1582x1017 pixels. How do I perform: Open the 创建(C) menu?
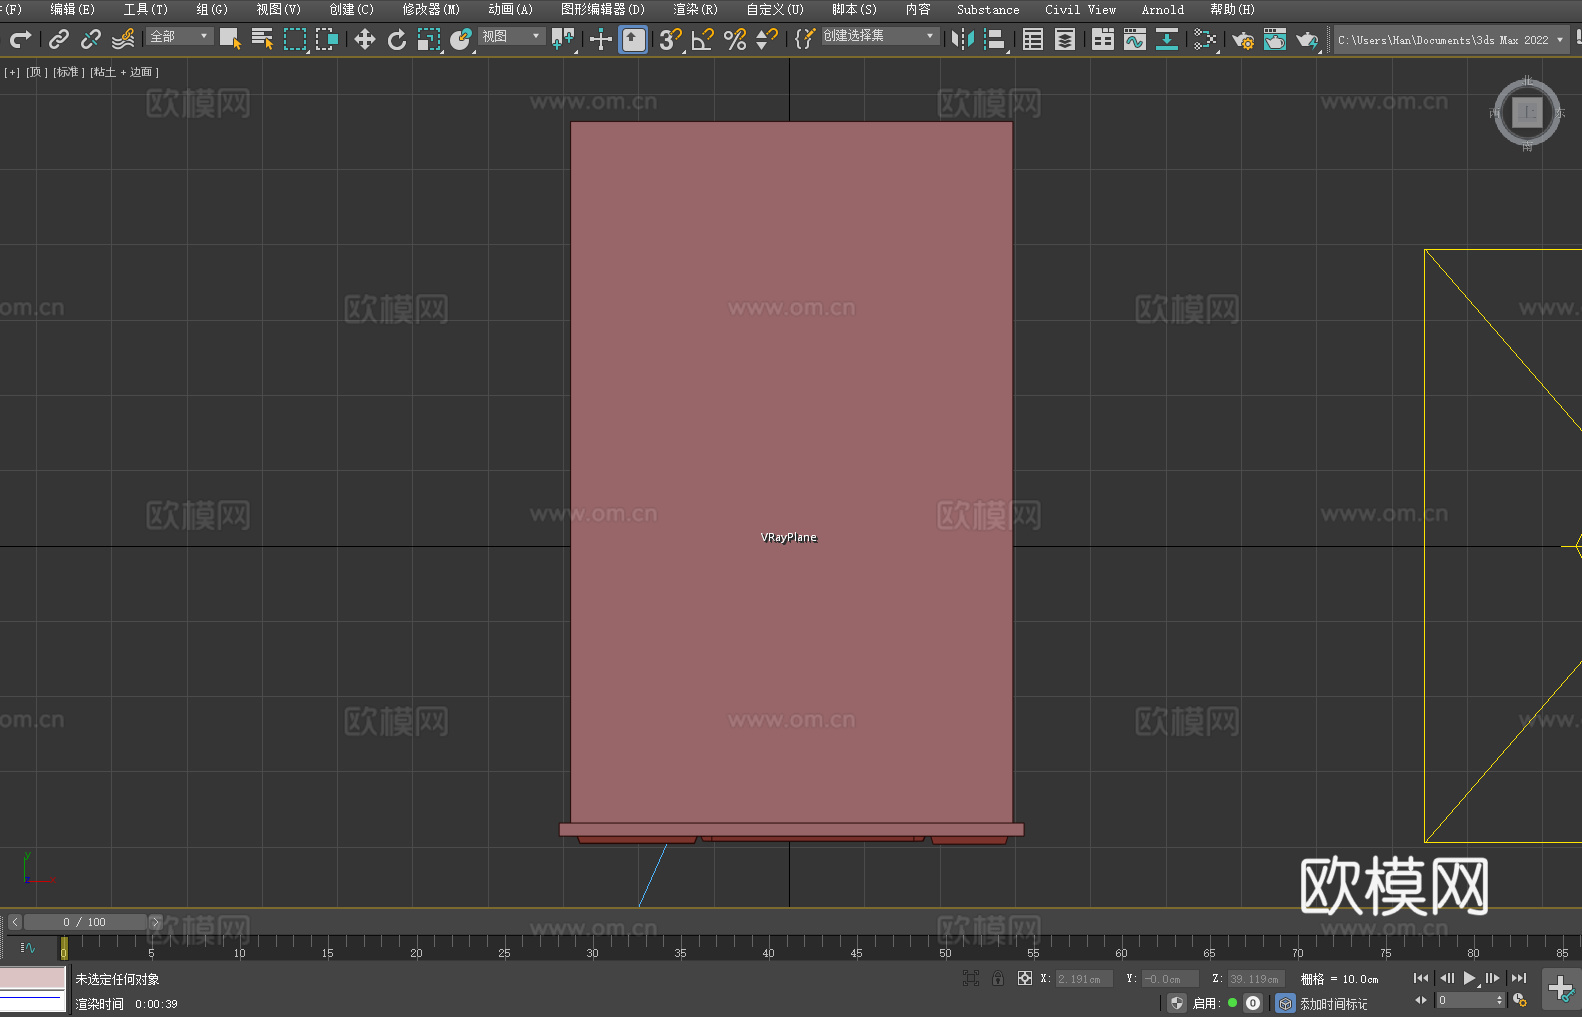pos(351,9)
